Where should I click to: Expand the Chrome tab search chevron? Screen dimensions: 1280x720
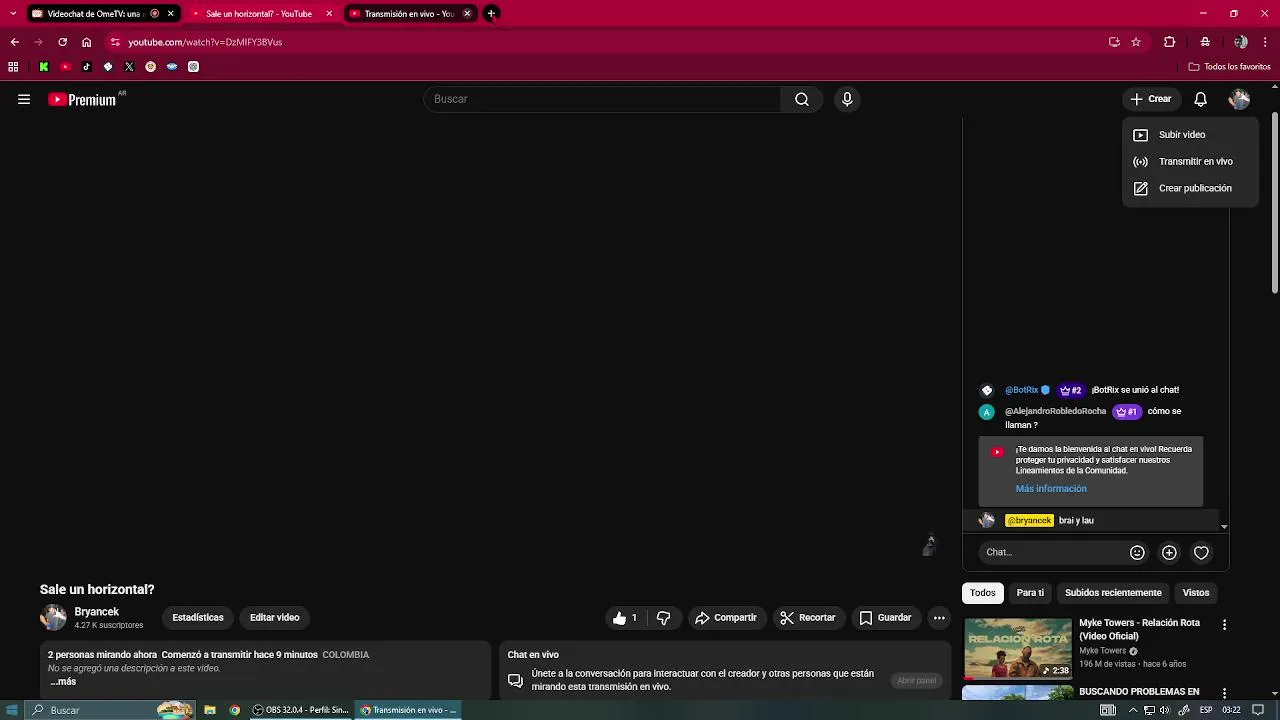12,14
